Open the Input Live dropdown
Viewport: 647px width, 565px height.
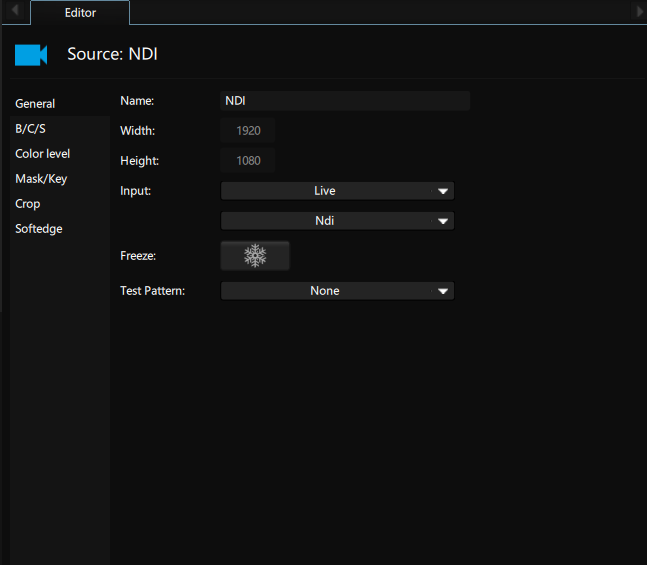click(x=337, y=191)
